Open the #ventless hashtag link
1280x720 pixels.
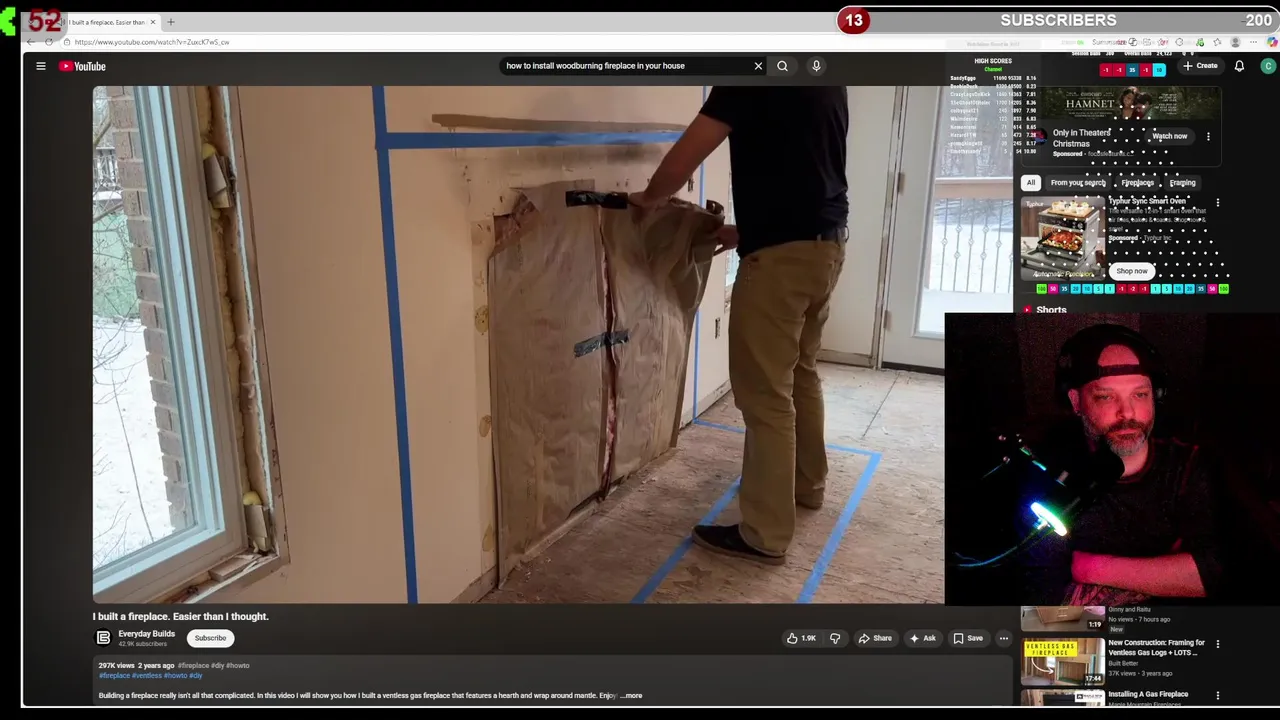pyautogui.click(x=146, y=675)
